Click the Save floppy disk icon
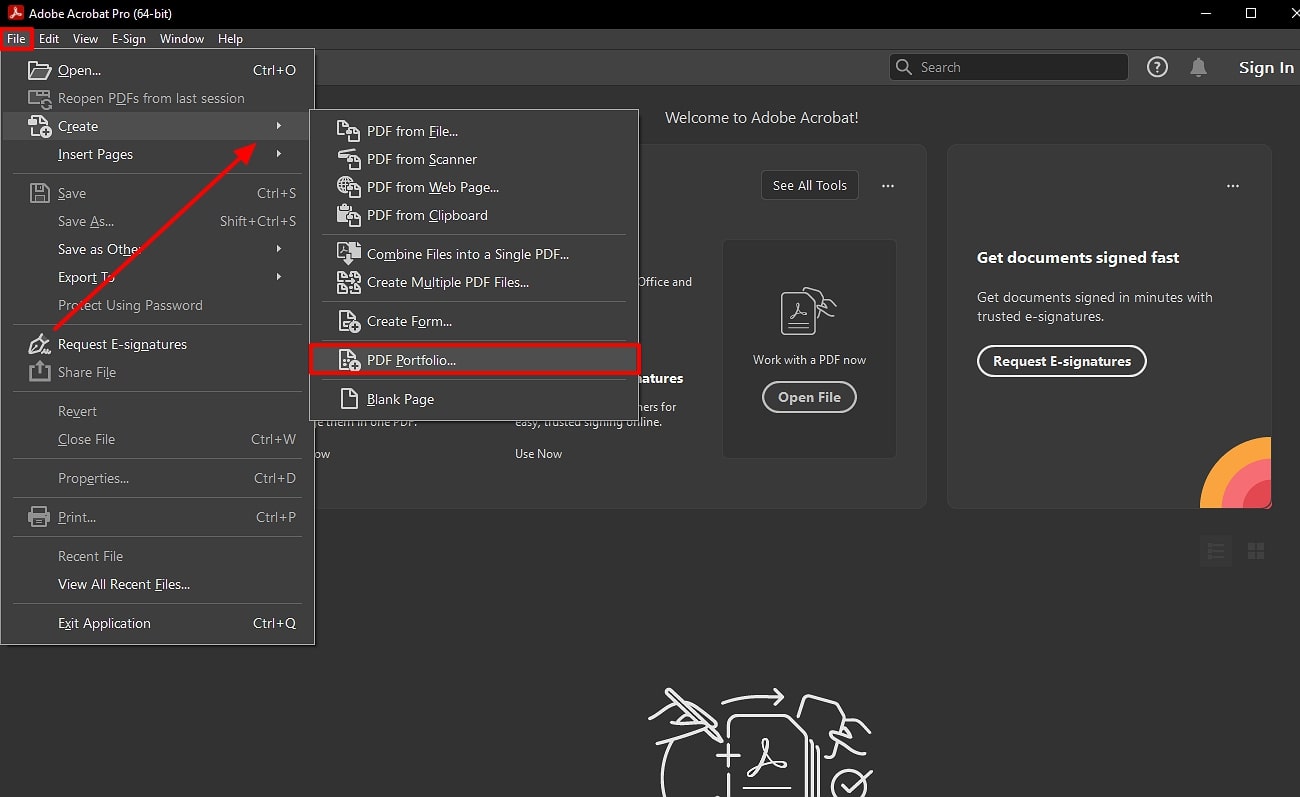Screen dimensions: 1300x797 tap(39, 193)
